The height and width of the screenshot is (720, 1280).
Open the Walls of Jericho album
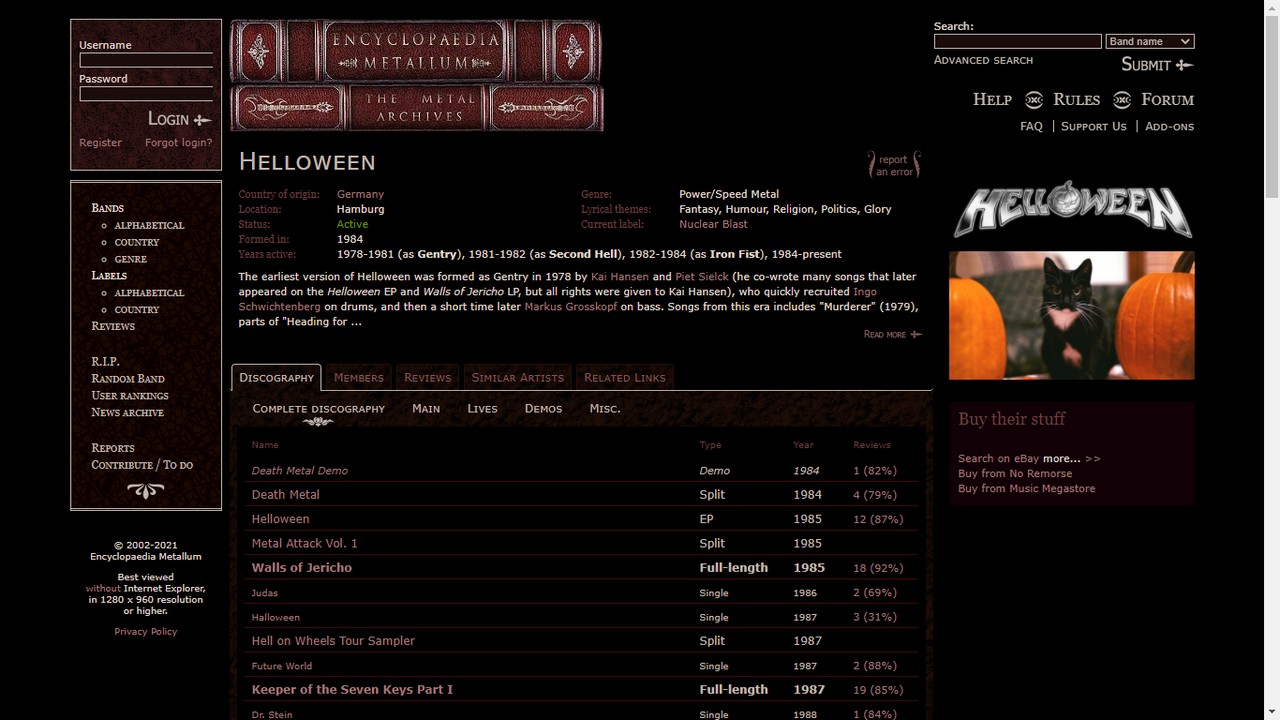302,568
